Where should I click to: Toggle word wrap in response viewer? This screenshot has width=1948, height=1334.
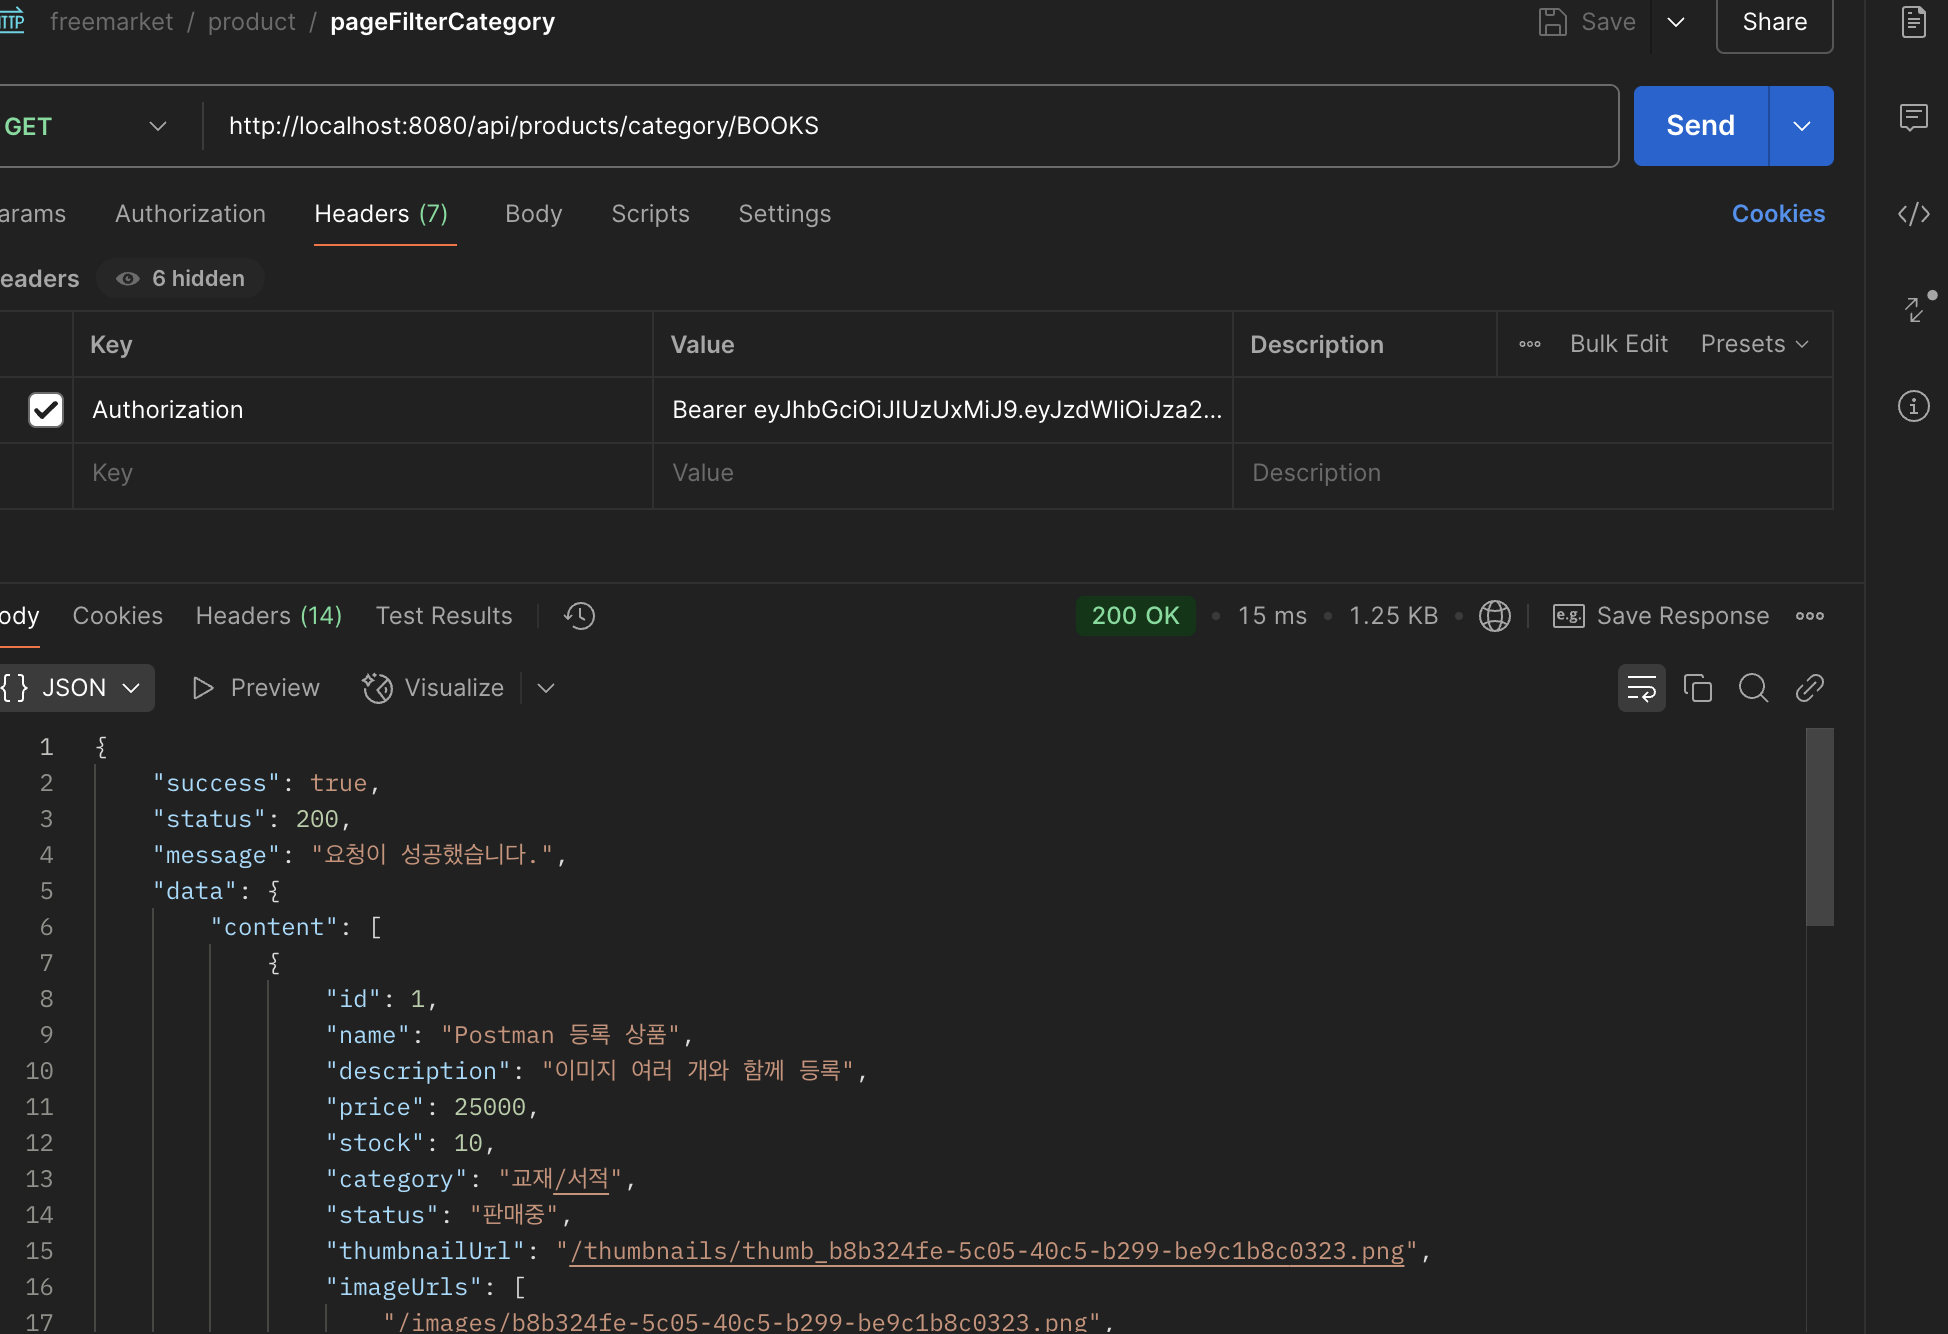pyautogui.click(x=1641, y=688)
